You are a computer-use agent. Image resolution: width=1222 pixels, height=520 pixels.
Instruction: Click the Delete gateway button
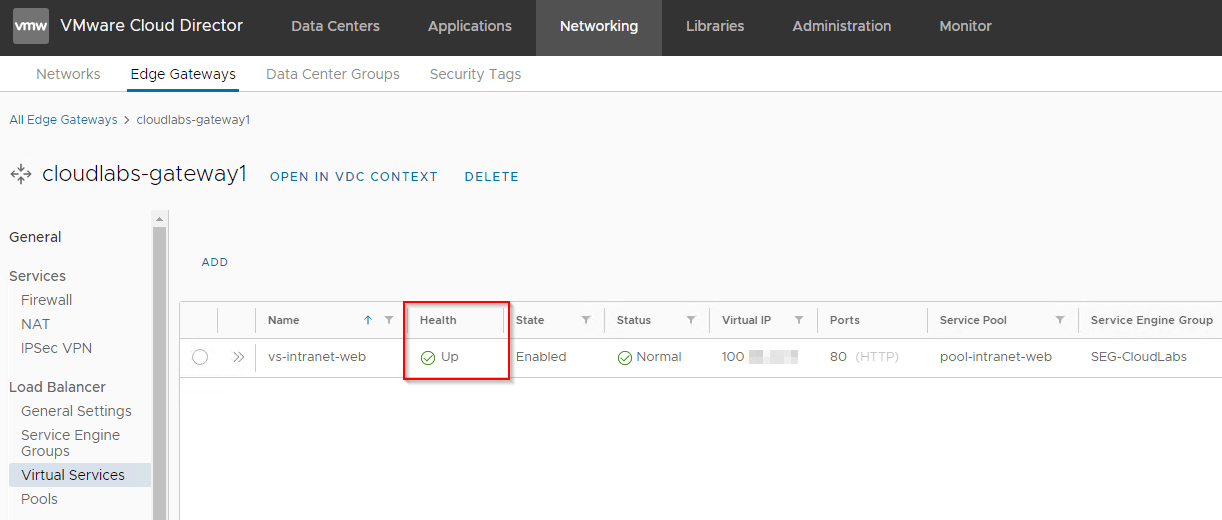[x=492, y=177]
